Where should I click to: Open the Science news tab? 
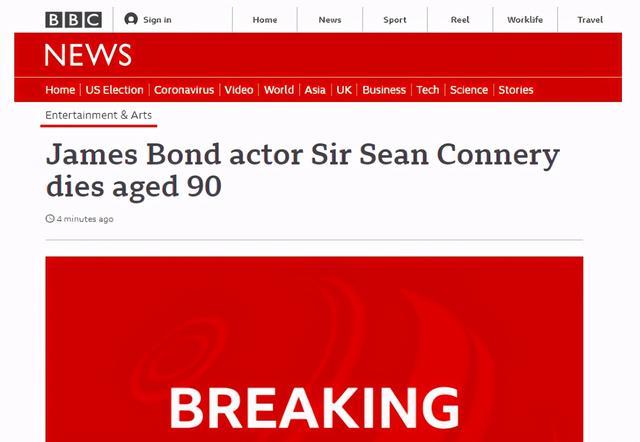(x=469, y=90)
